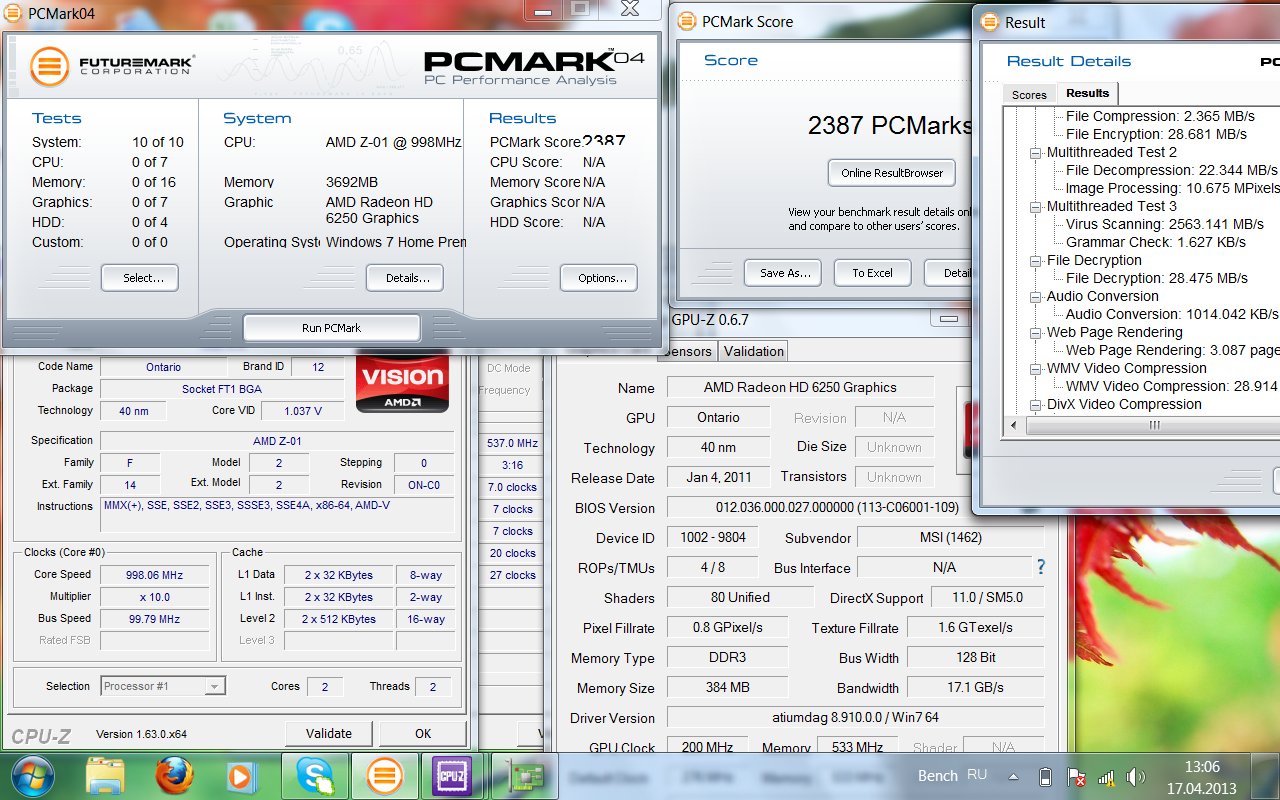Viewport: 1280px width, 800px height.
Task: Select File Encryption: 28.681 MB/s row
Action: click(1156, 135)
